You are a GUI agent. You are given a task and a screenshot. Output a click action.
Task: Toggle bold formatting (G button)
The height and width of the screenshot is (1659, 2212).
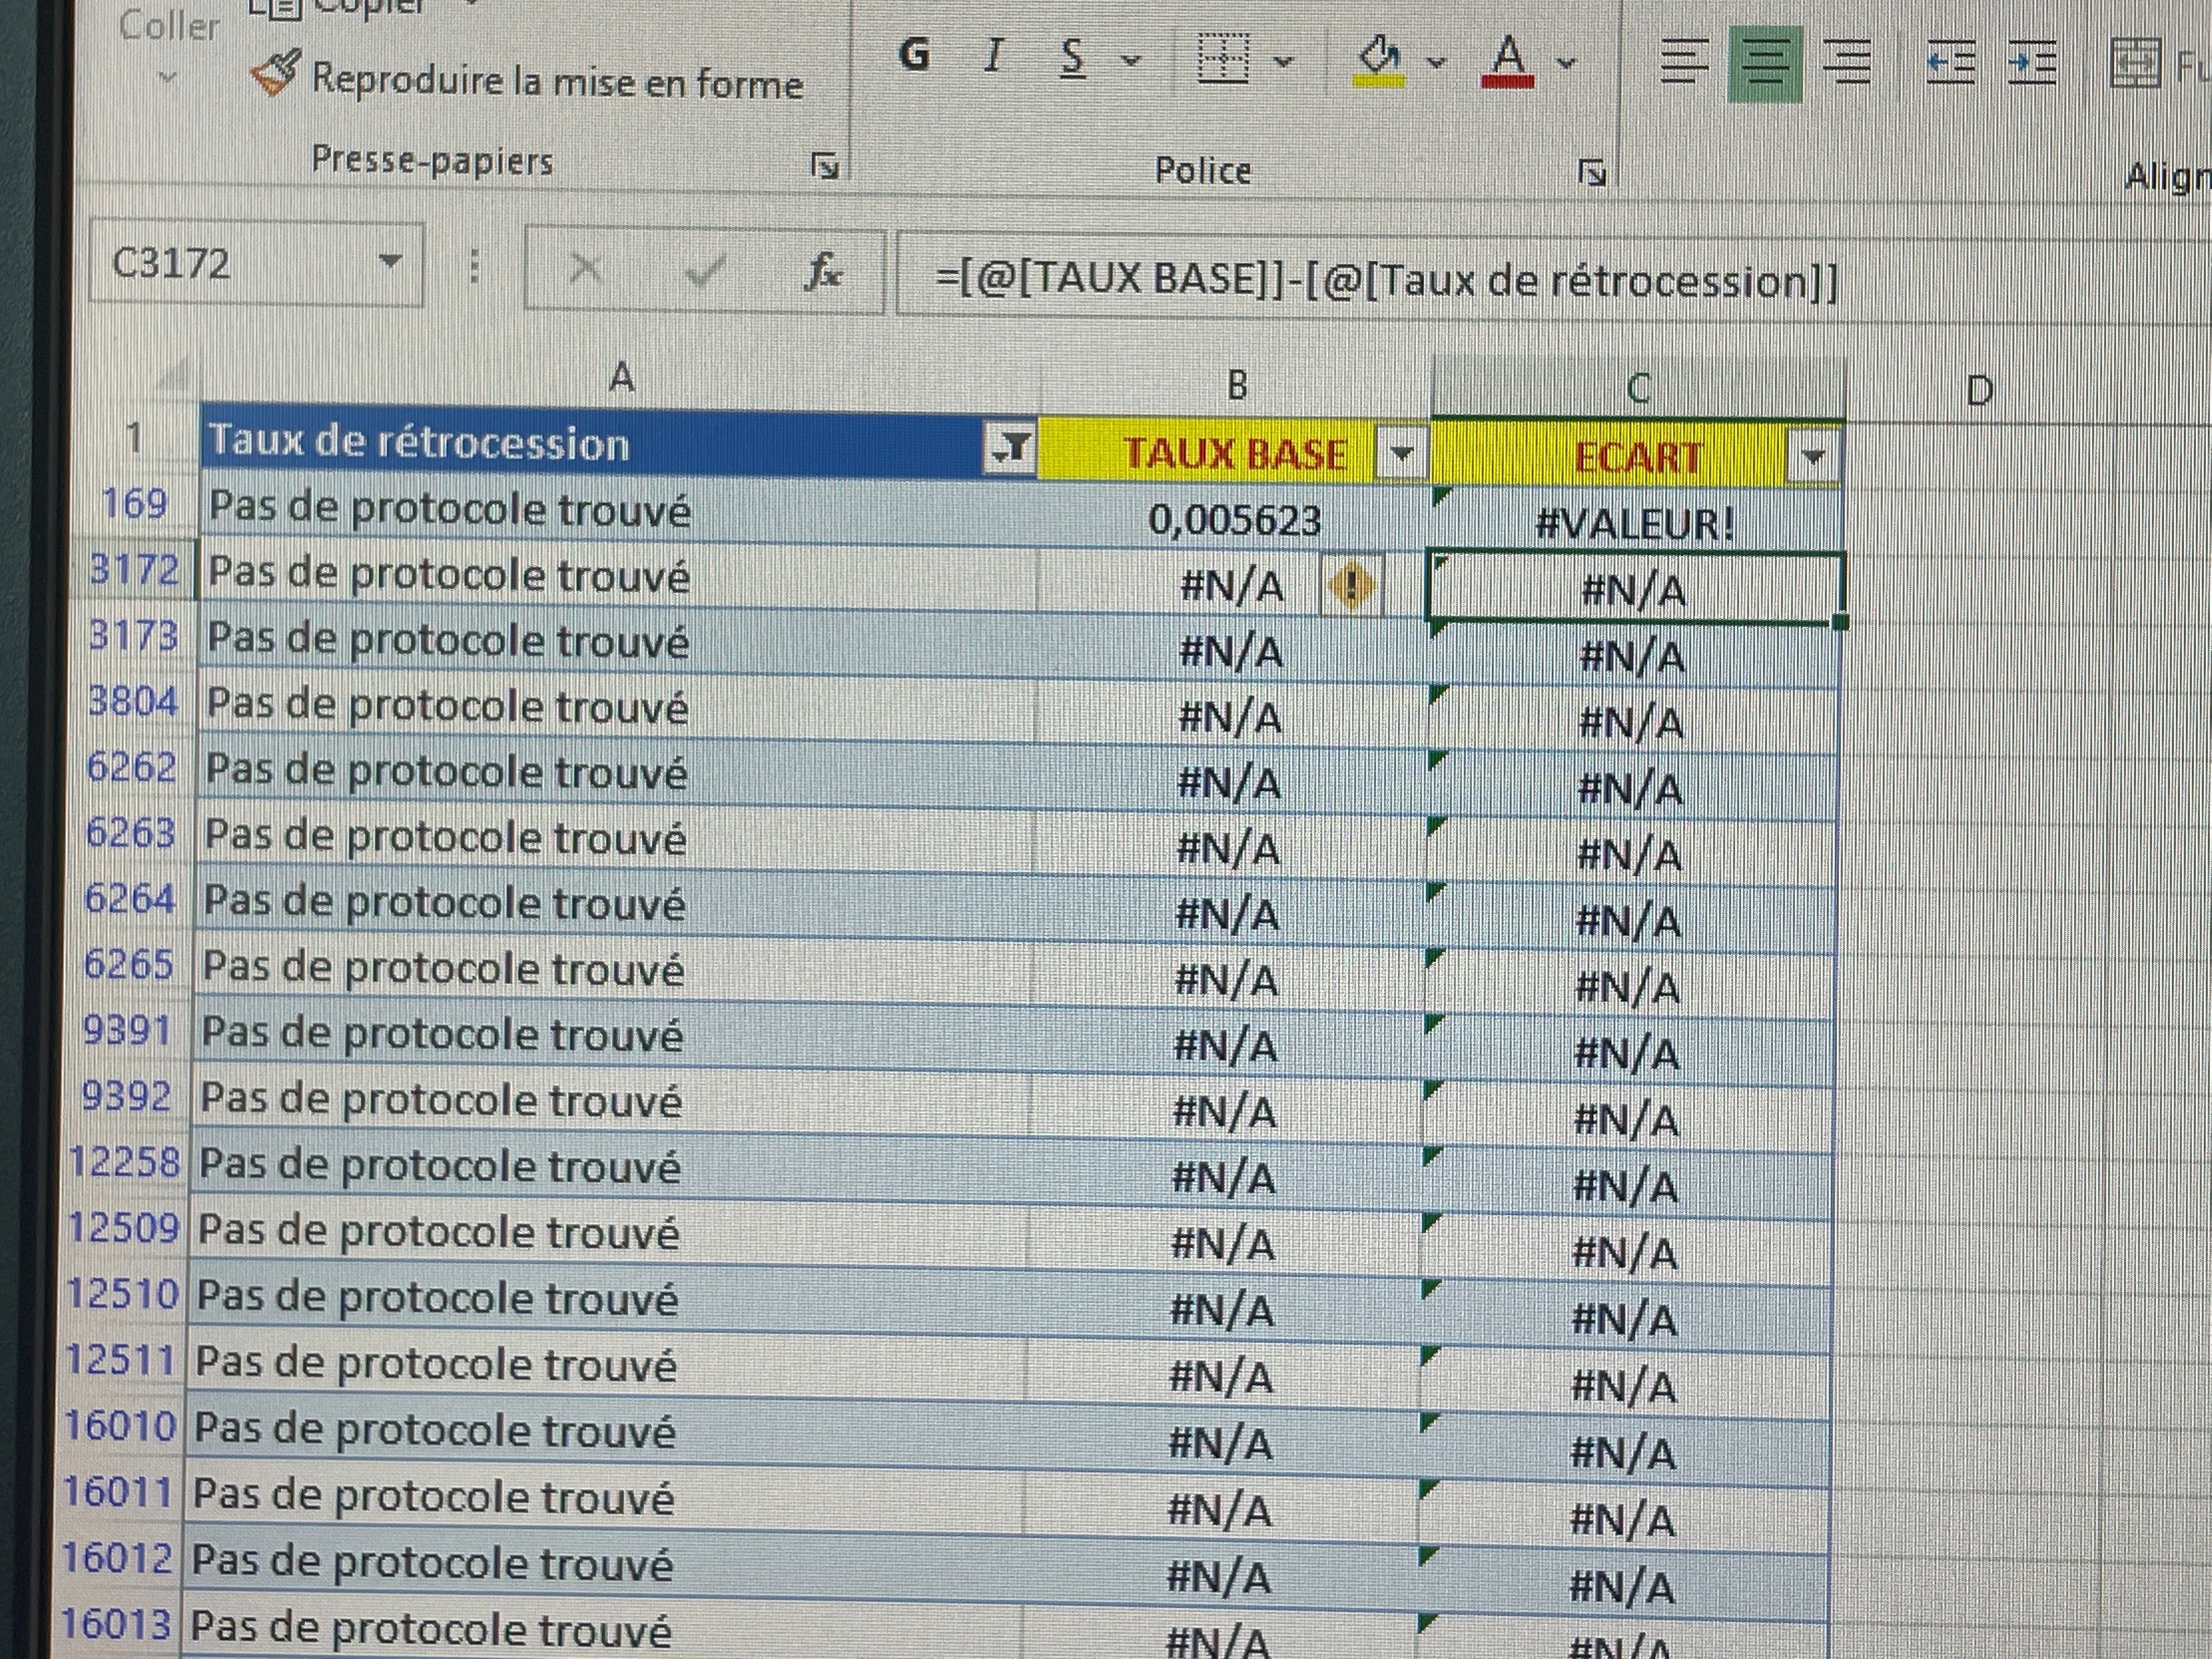[914, 55]
